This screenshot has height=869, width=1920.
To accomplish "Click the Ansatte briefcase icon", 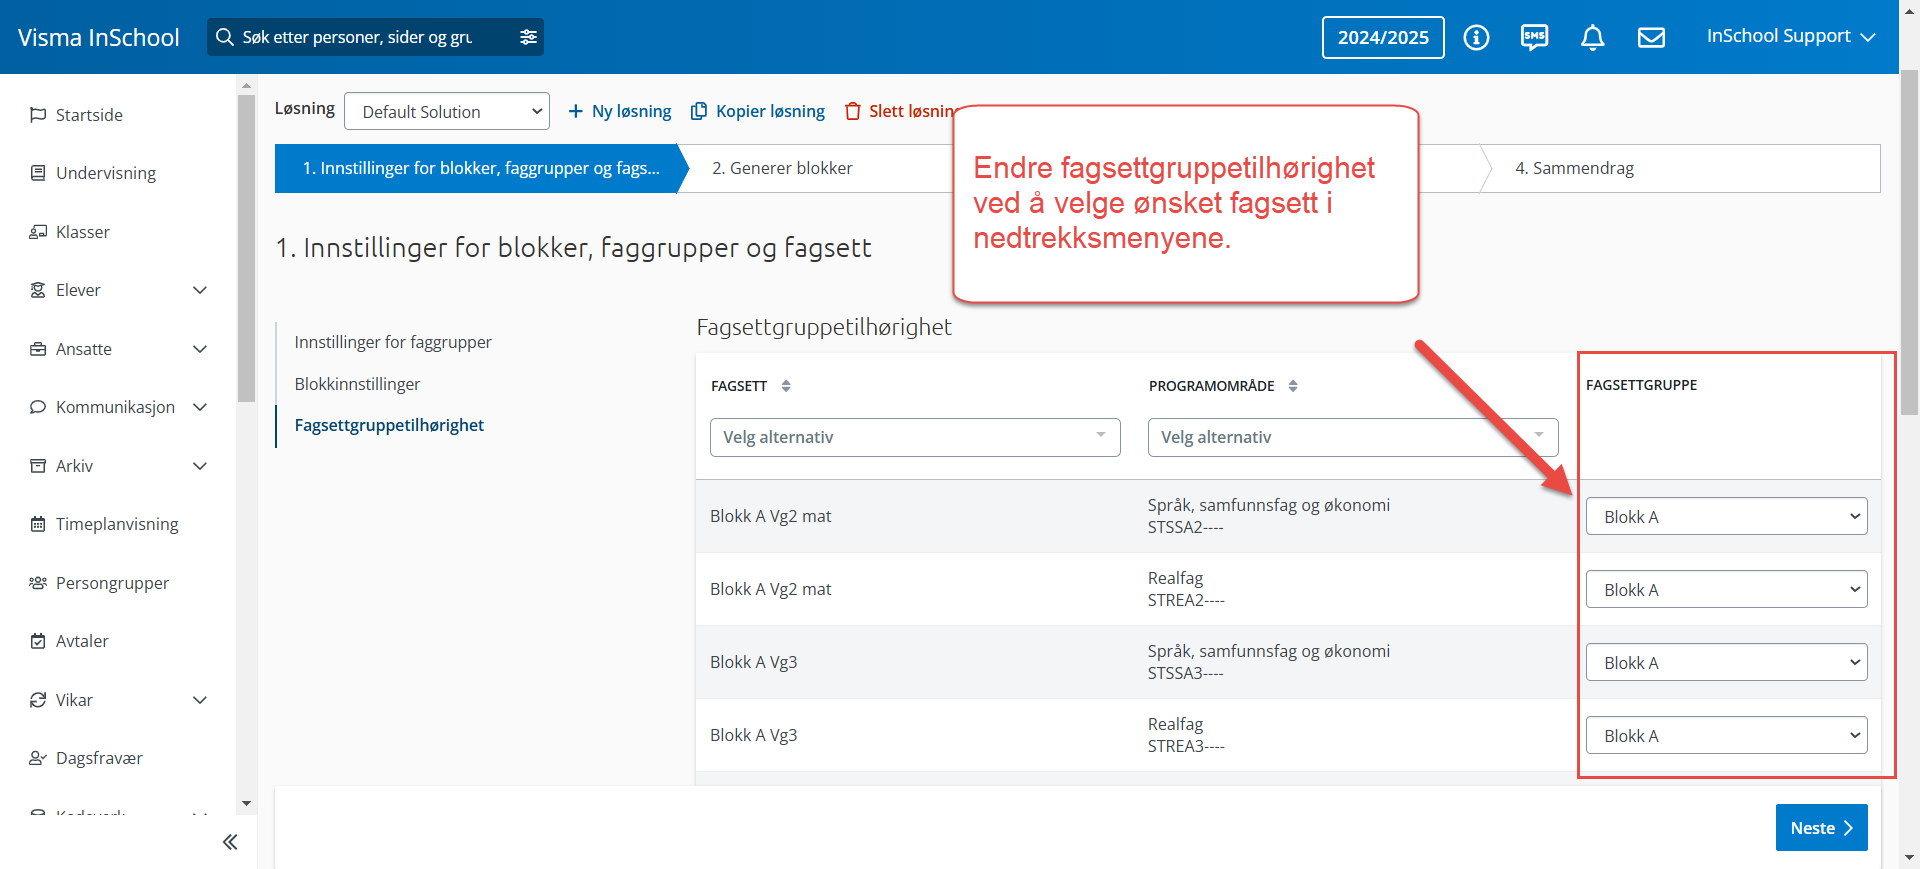I will pos(38,349).
